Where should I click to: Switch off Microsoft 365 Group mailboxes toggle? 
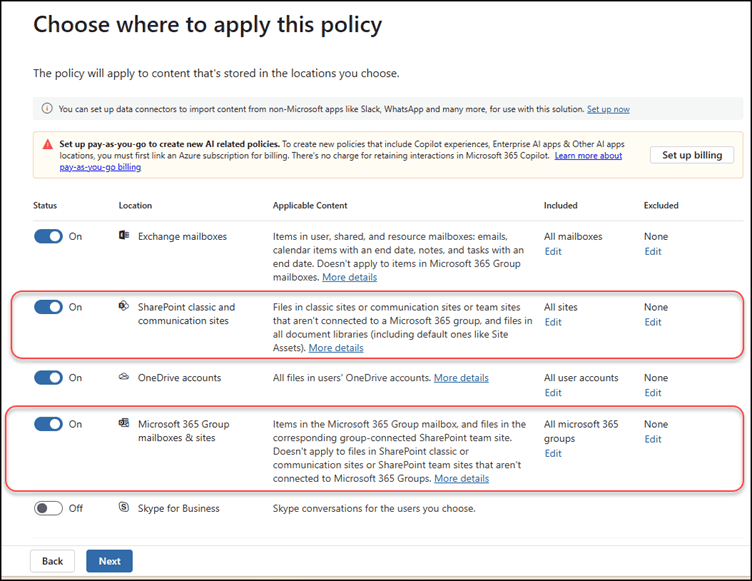click(48, 424)
